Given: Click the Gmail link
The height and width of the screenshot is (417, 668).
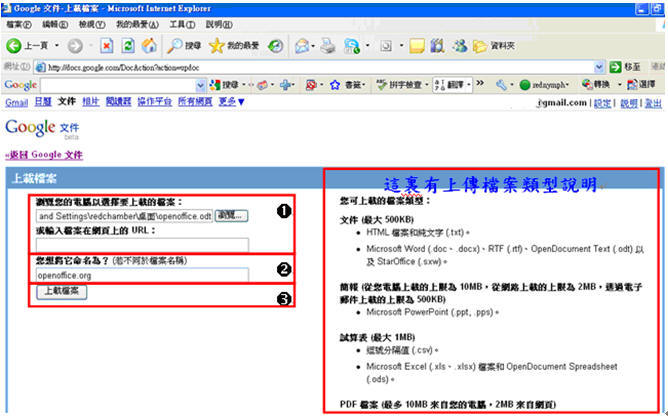Looking at the screenshot, I should 17,102.
